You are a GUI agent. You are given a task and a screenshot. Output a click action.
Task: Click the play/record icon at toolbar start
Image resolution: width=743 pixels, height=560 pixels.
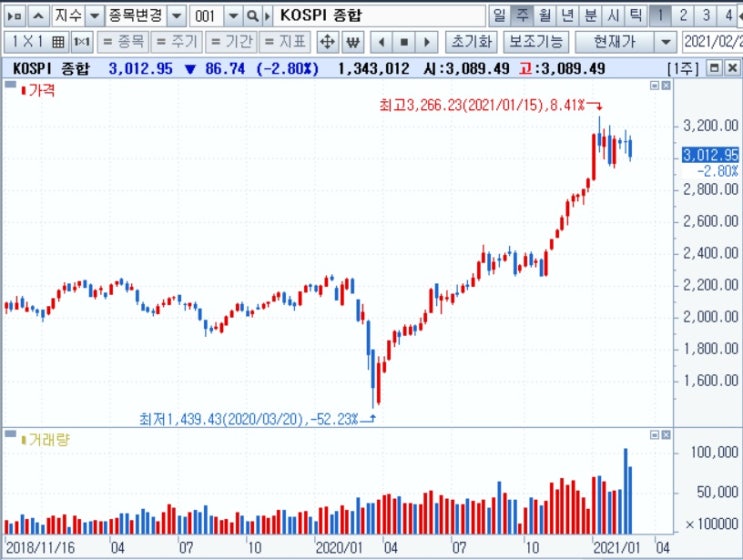tap(14, 17)
